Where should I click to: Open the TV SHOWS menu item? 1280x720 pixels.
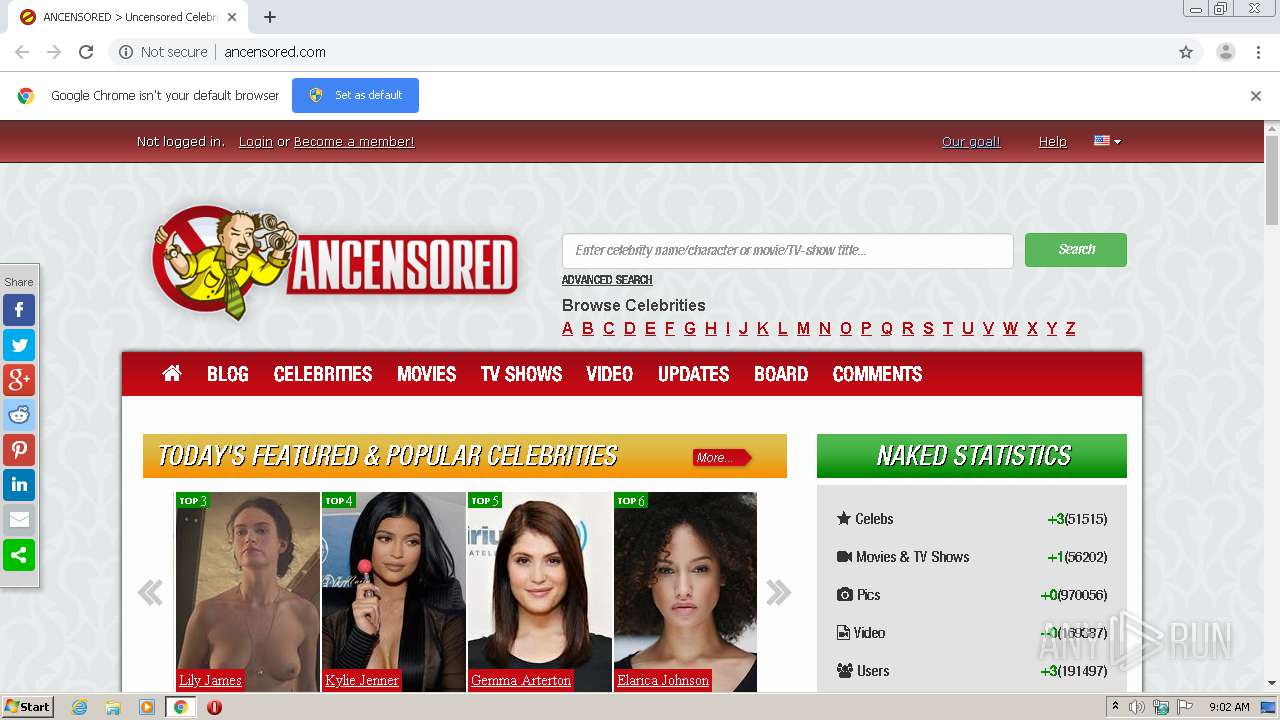[x=521, y=374]
